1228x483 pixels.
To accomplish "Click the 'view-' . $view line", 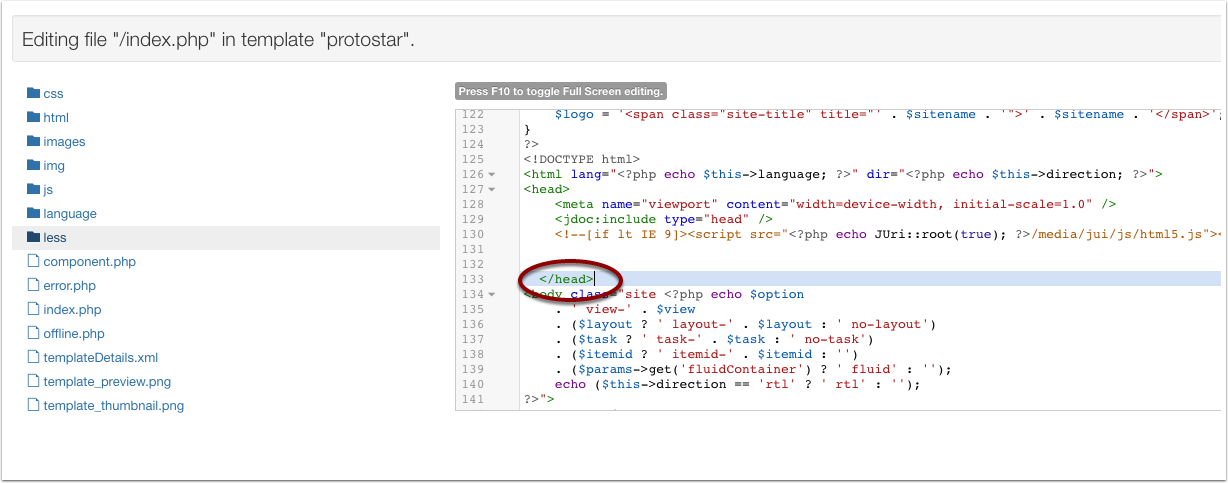I will [625, 309].
